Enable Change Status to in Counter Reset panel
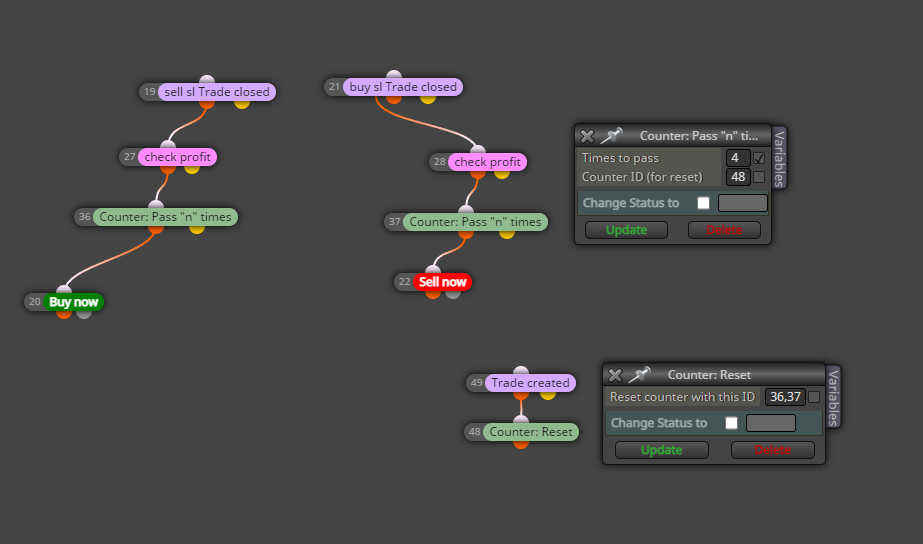The height and width of the screenshot is (544, 923). 731,423
